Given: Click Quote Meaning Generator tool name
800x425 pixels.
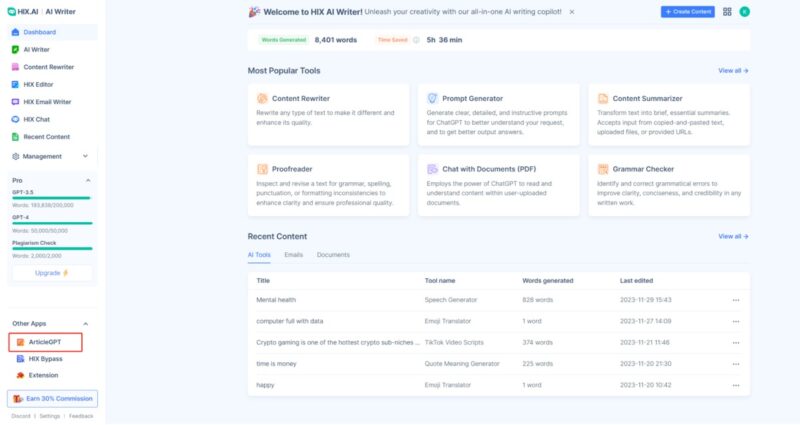Looking at the screenshot, I should 462,364.
